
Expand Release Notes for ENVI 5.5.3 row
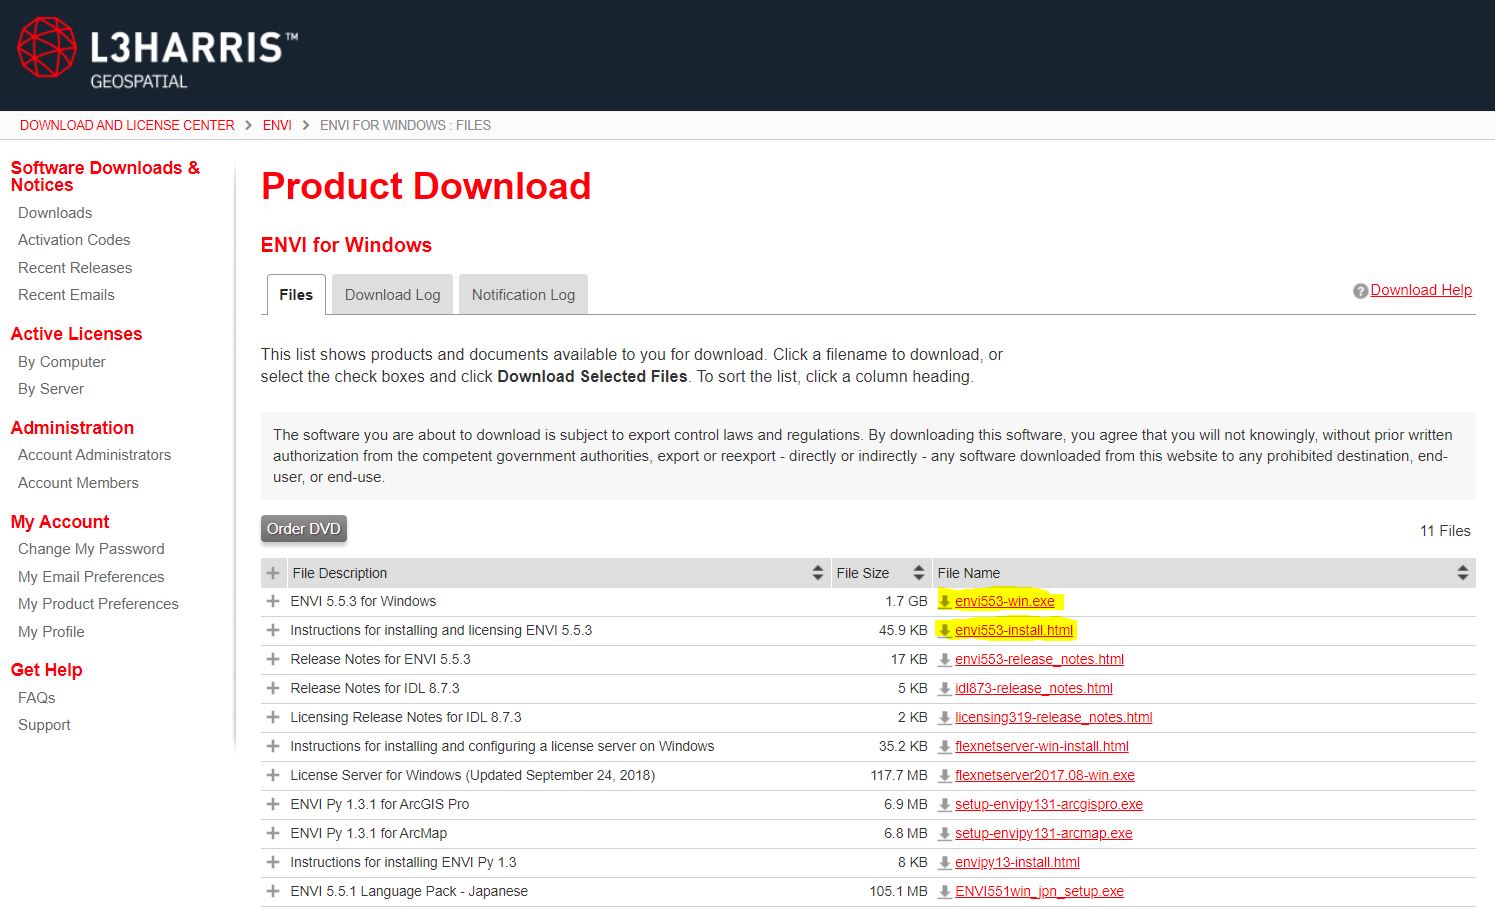click(272, 660)
